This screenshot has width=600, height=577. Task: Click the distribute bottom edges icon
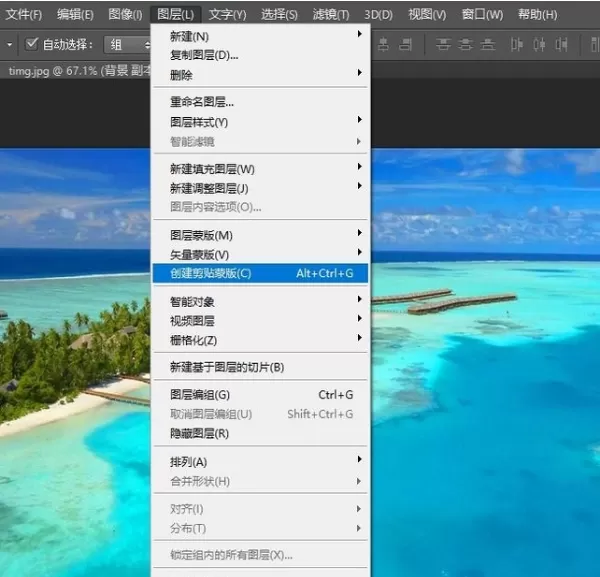[488, 44]
